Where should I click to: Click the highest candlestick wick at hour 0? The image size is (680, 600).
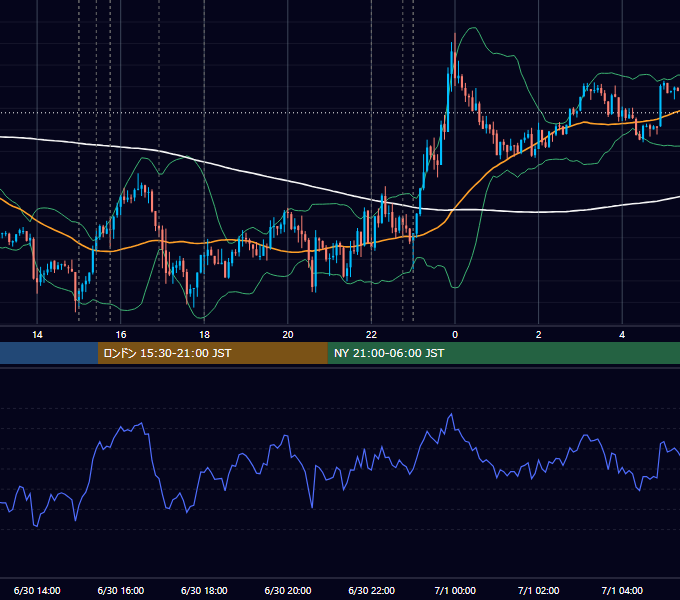(454, 40)
